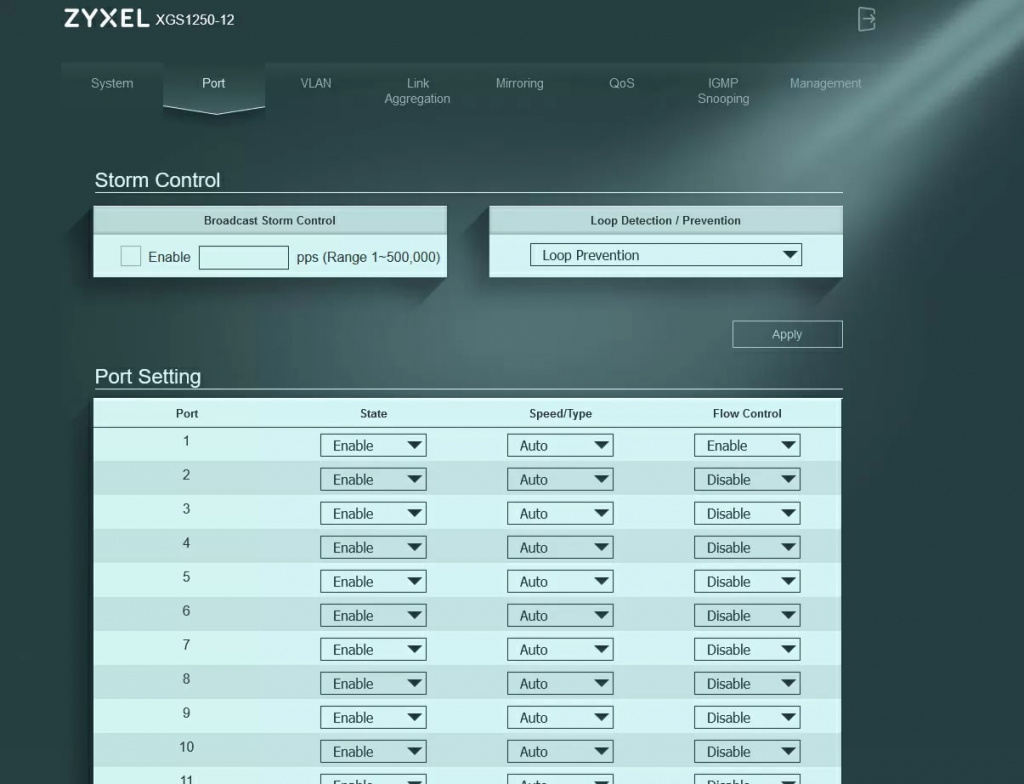Open the System tab

point(112,84)
